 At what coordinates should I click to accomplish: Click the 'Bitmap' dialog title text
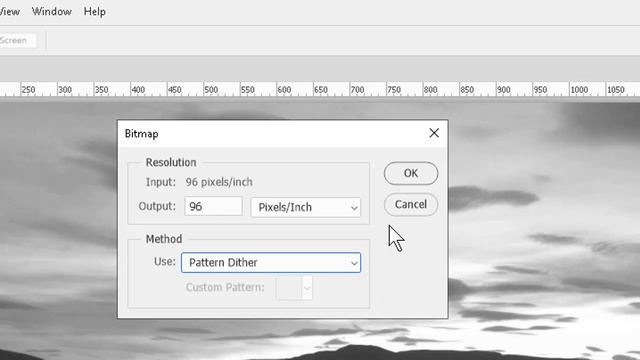(141, 134)
